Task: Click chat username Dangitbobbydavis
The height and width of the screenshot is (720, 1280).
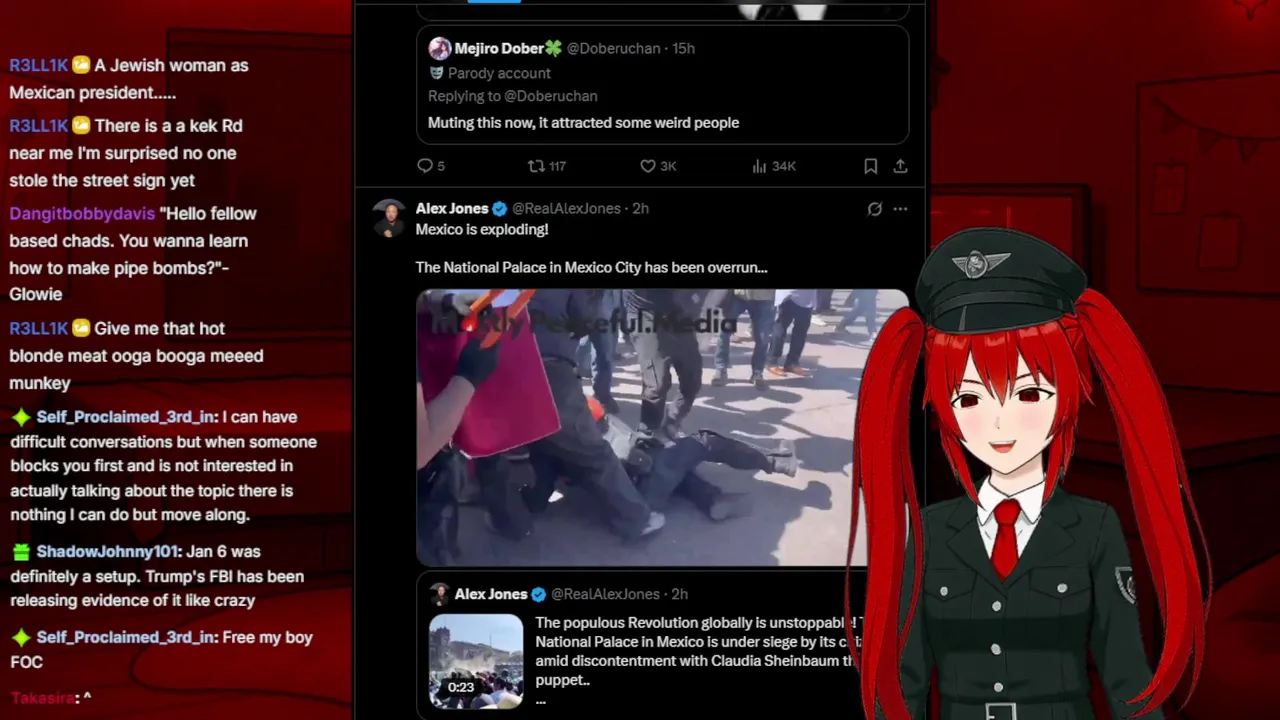Action: click(x=82, y=213)
